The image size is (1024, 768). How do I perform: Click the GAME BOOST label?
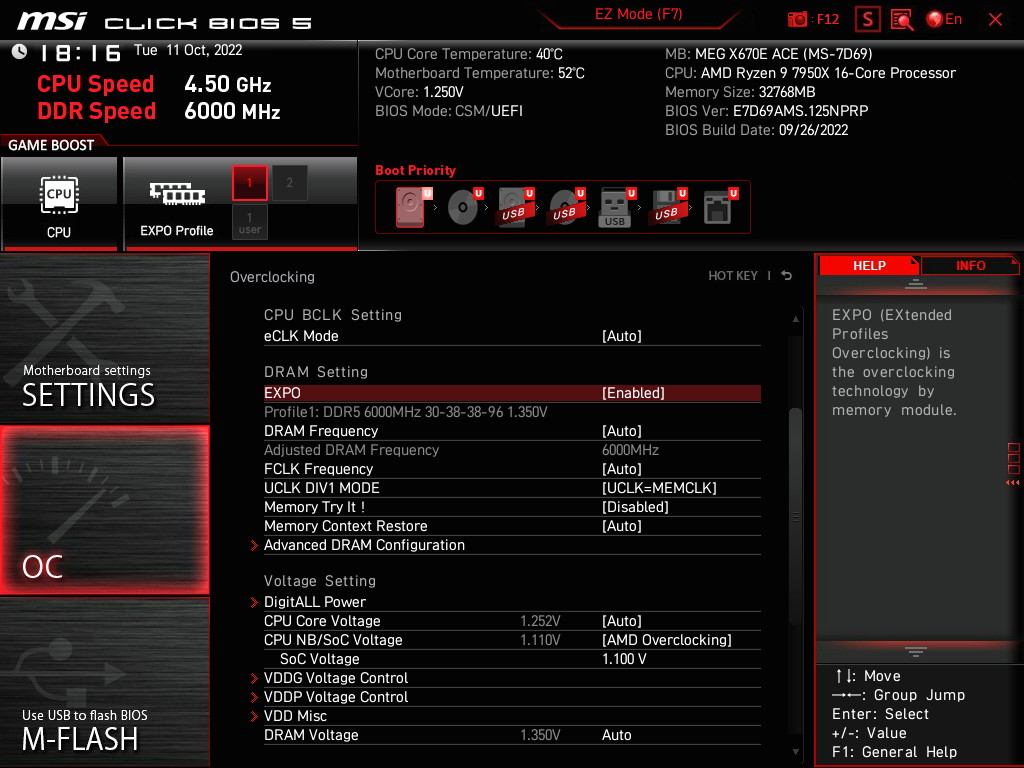click(51, 145)
